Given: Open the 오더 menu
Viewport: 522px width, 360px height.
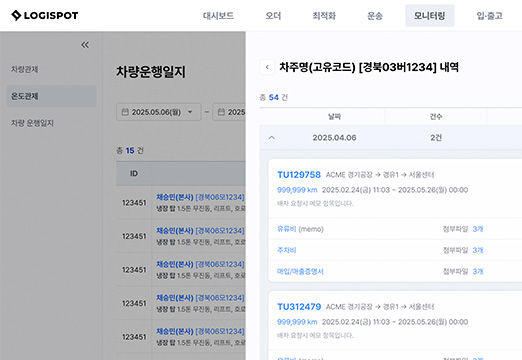Looking at the screenshot, I should pos(273,16).
